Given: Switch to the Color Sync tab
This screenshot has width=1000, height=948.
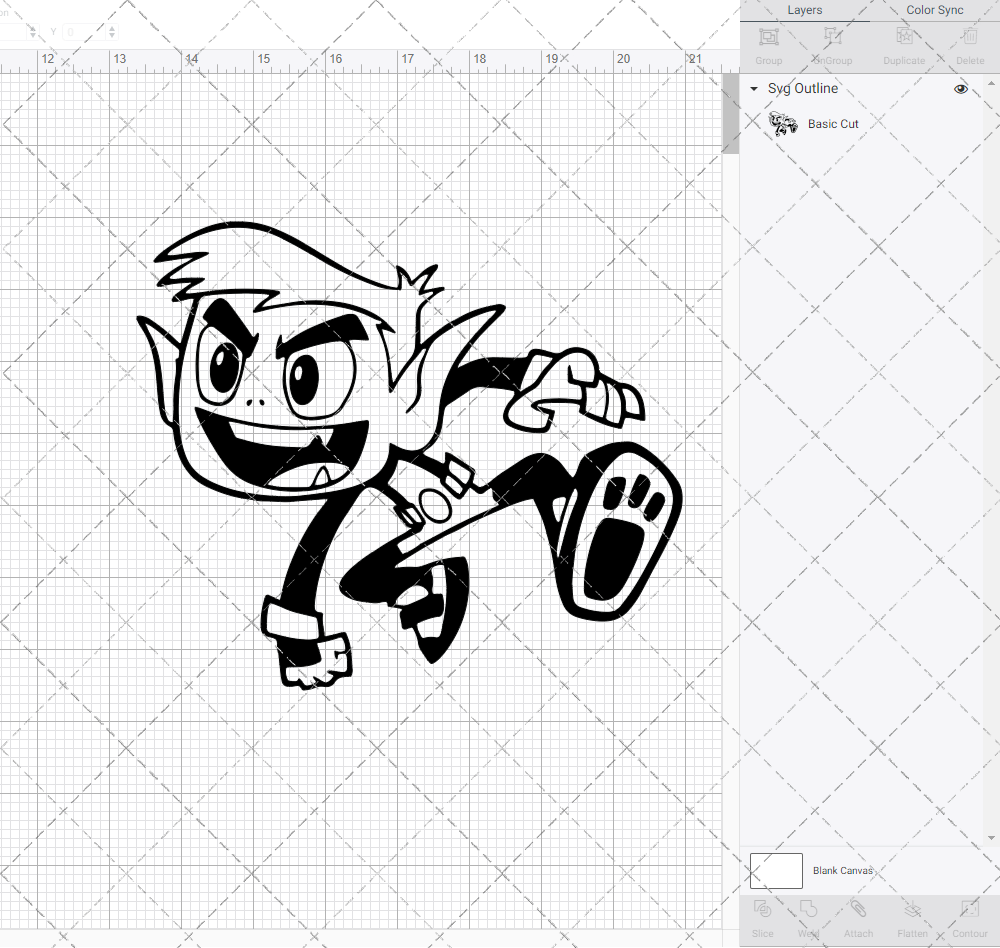Looking at the screenshot, I should 934,10.
